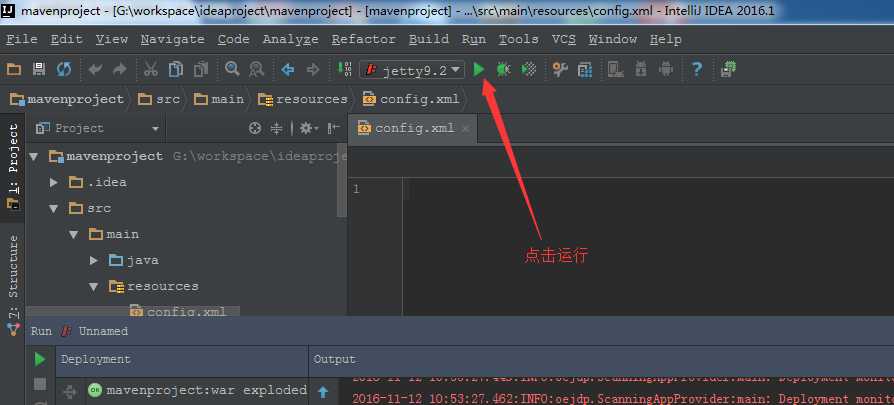Open the Edit menu
Screen dimensions: 894x405
66,39
